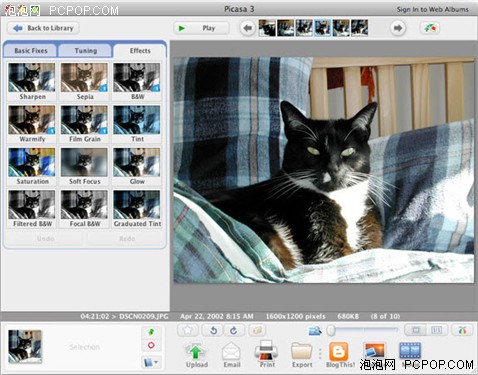This screenshot has height=375, width=478.
Task: Switch to the Tuning tab
Action: point(86,51)
